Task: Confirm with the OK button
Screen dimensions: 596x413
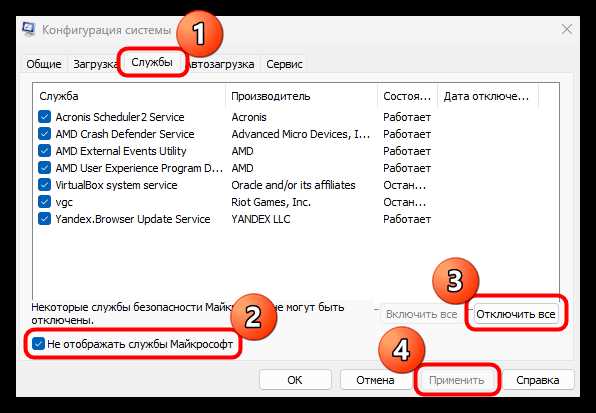Action: click(295, 380)
